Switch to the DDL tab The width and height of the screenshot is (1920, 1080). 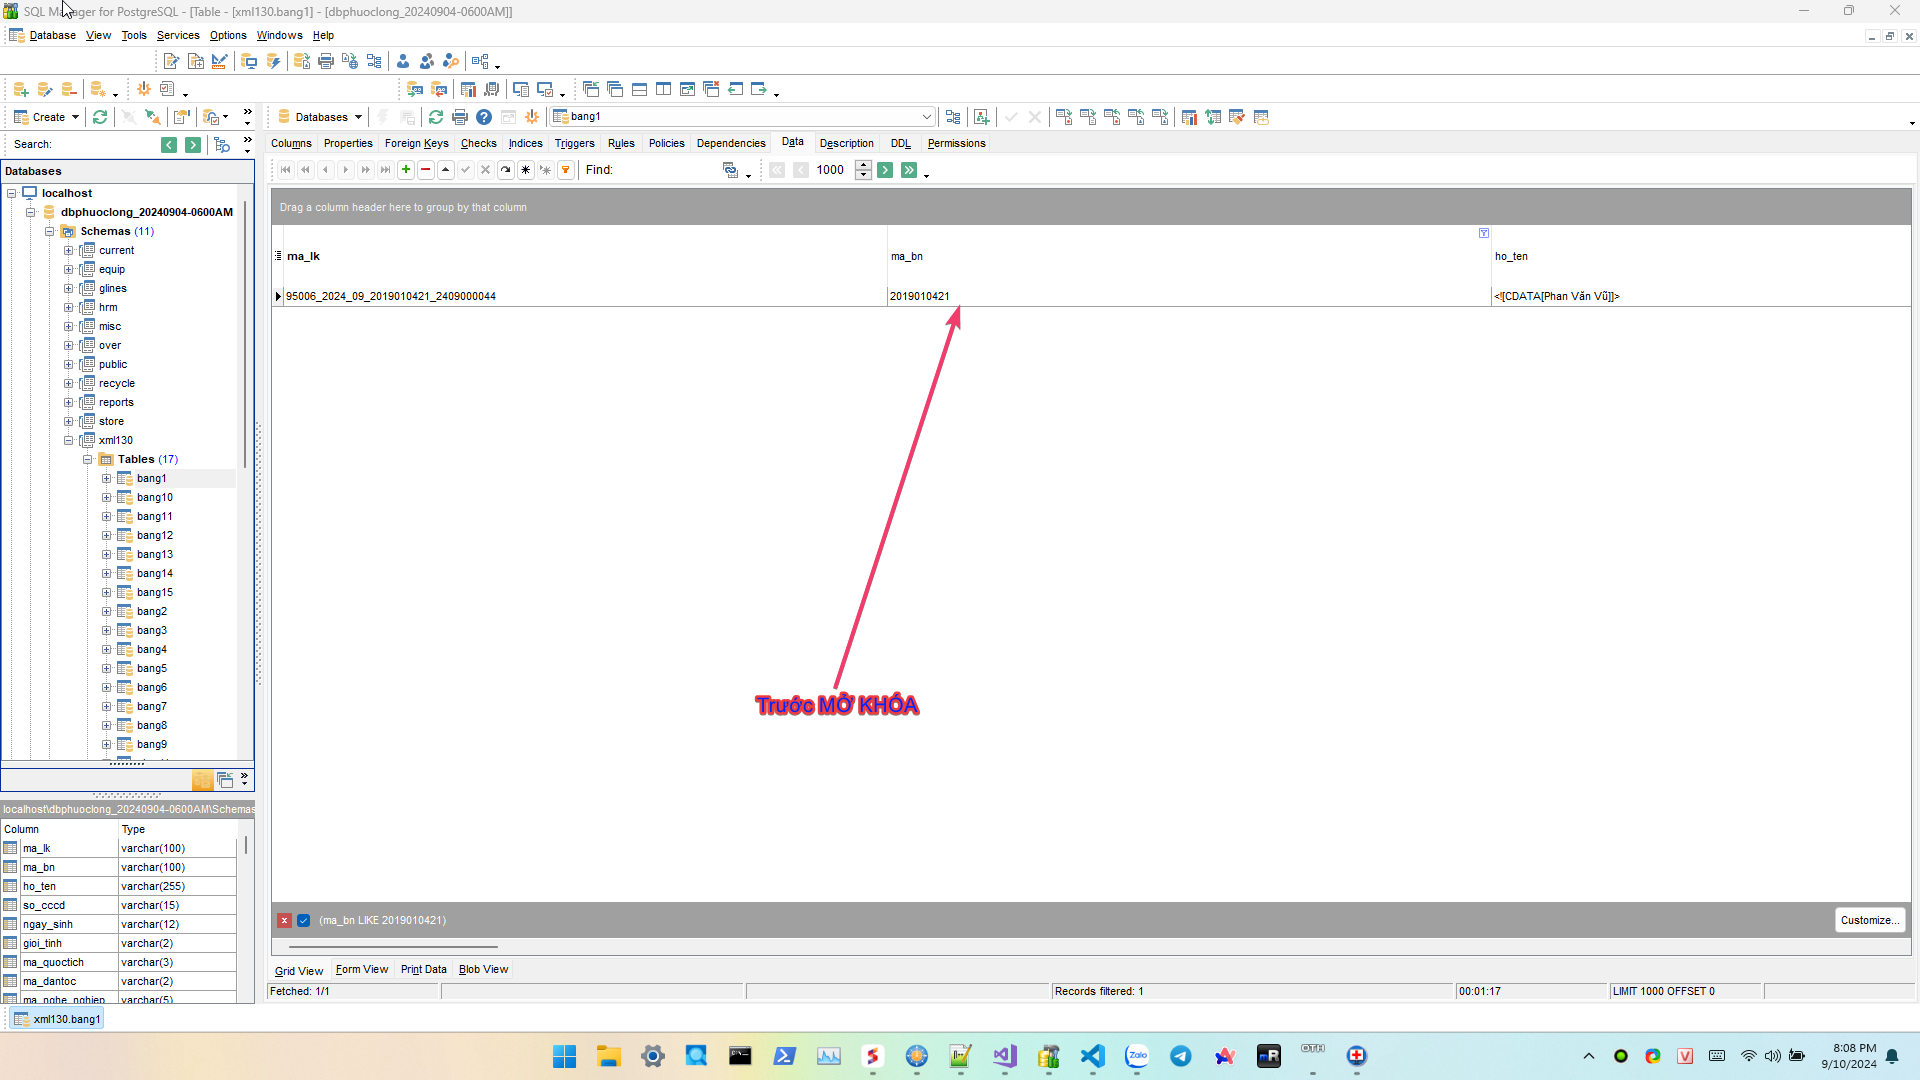(x=900, y=143)
